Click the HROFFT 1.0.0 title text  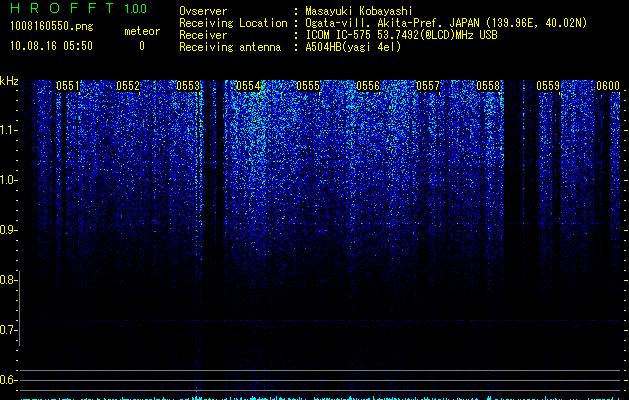coord(79,8)
